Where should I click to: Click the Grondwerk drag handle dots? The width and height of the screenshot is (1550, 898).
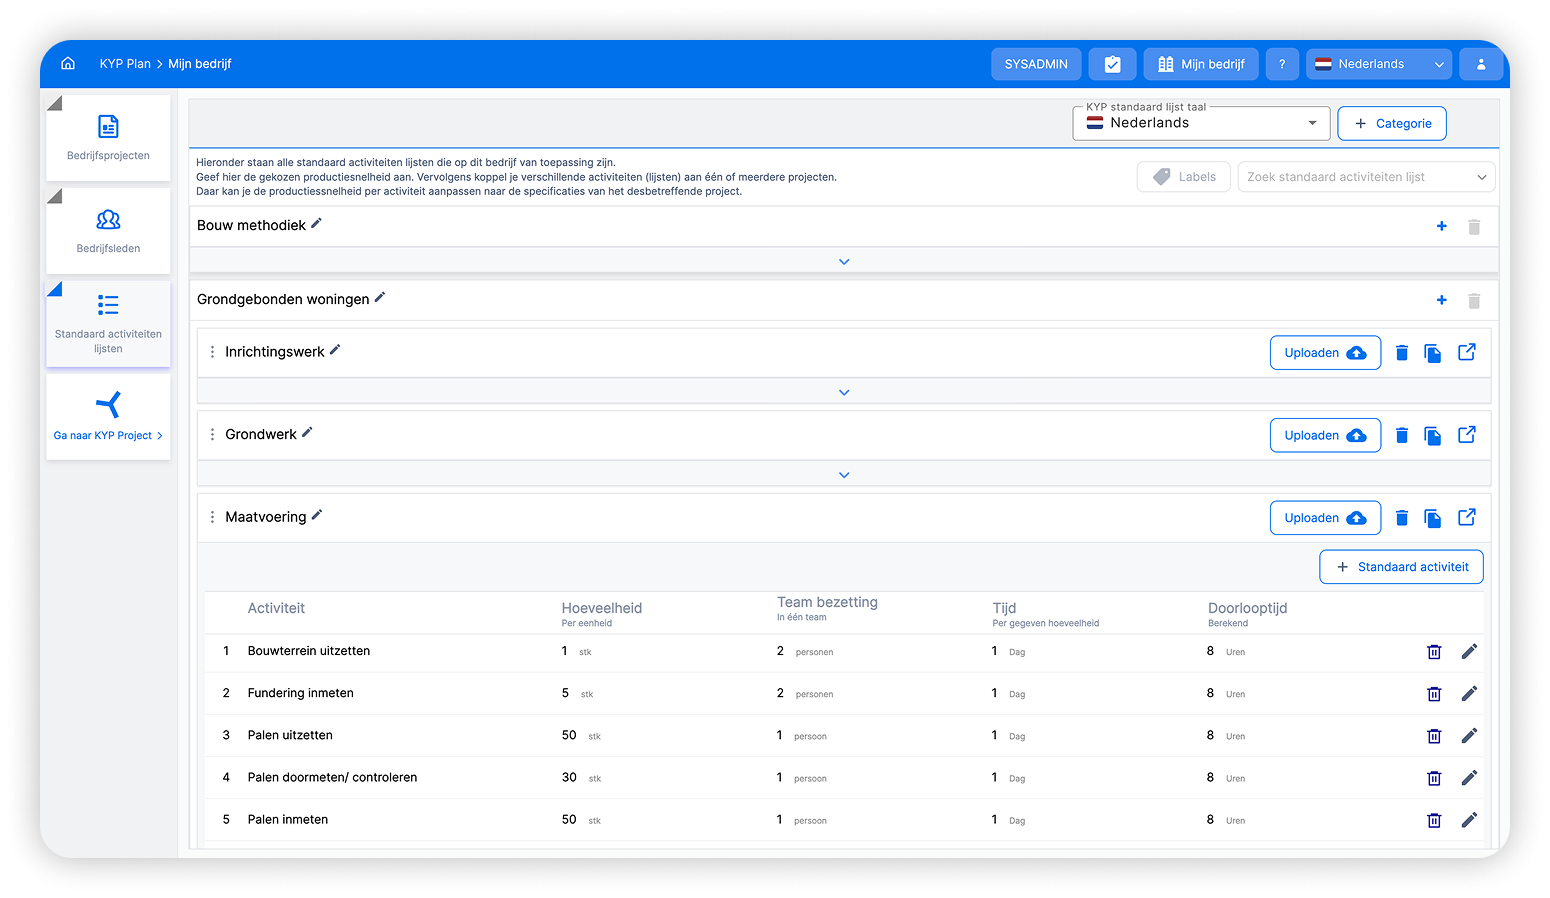[212, 435]
